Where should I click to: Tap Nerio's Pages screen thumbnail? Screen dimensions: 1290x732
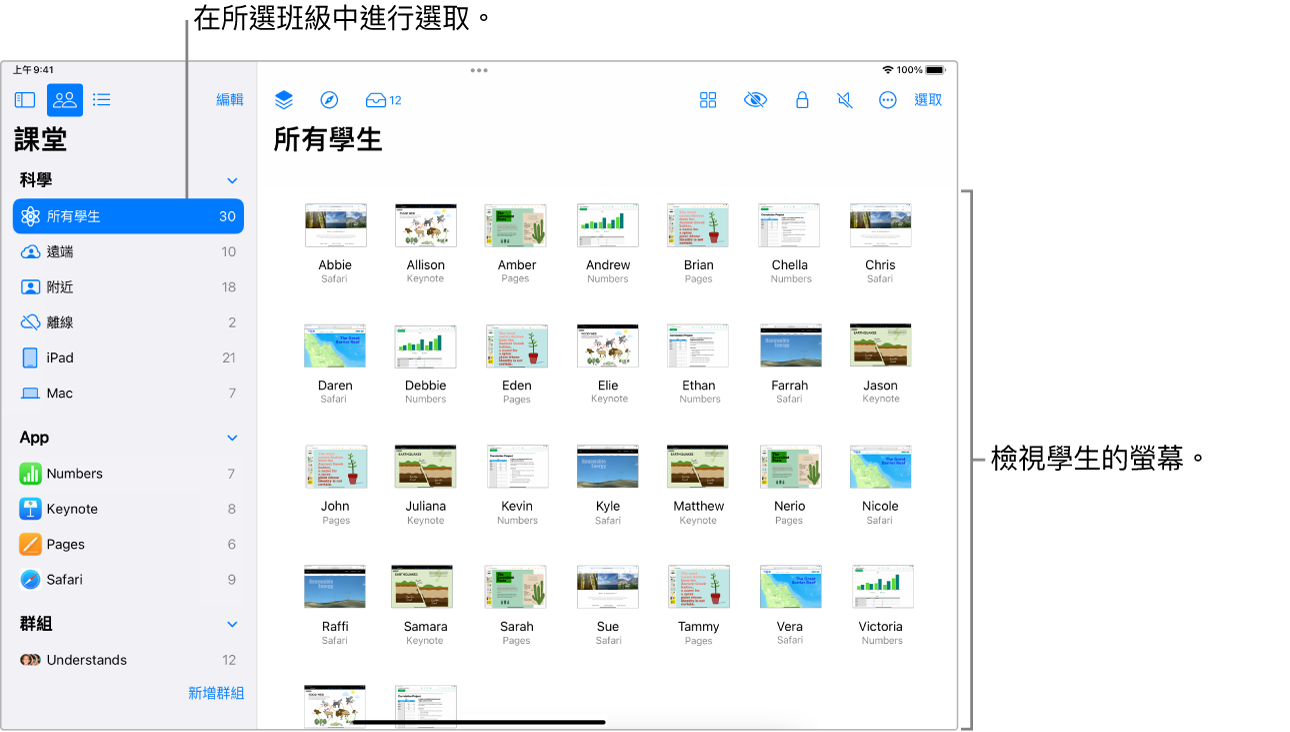coord(789,466)
